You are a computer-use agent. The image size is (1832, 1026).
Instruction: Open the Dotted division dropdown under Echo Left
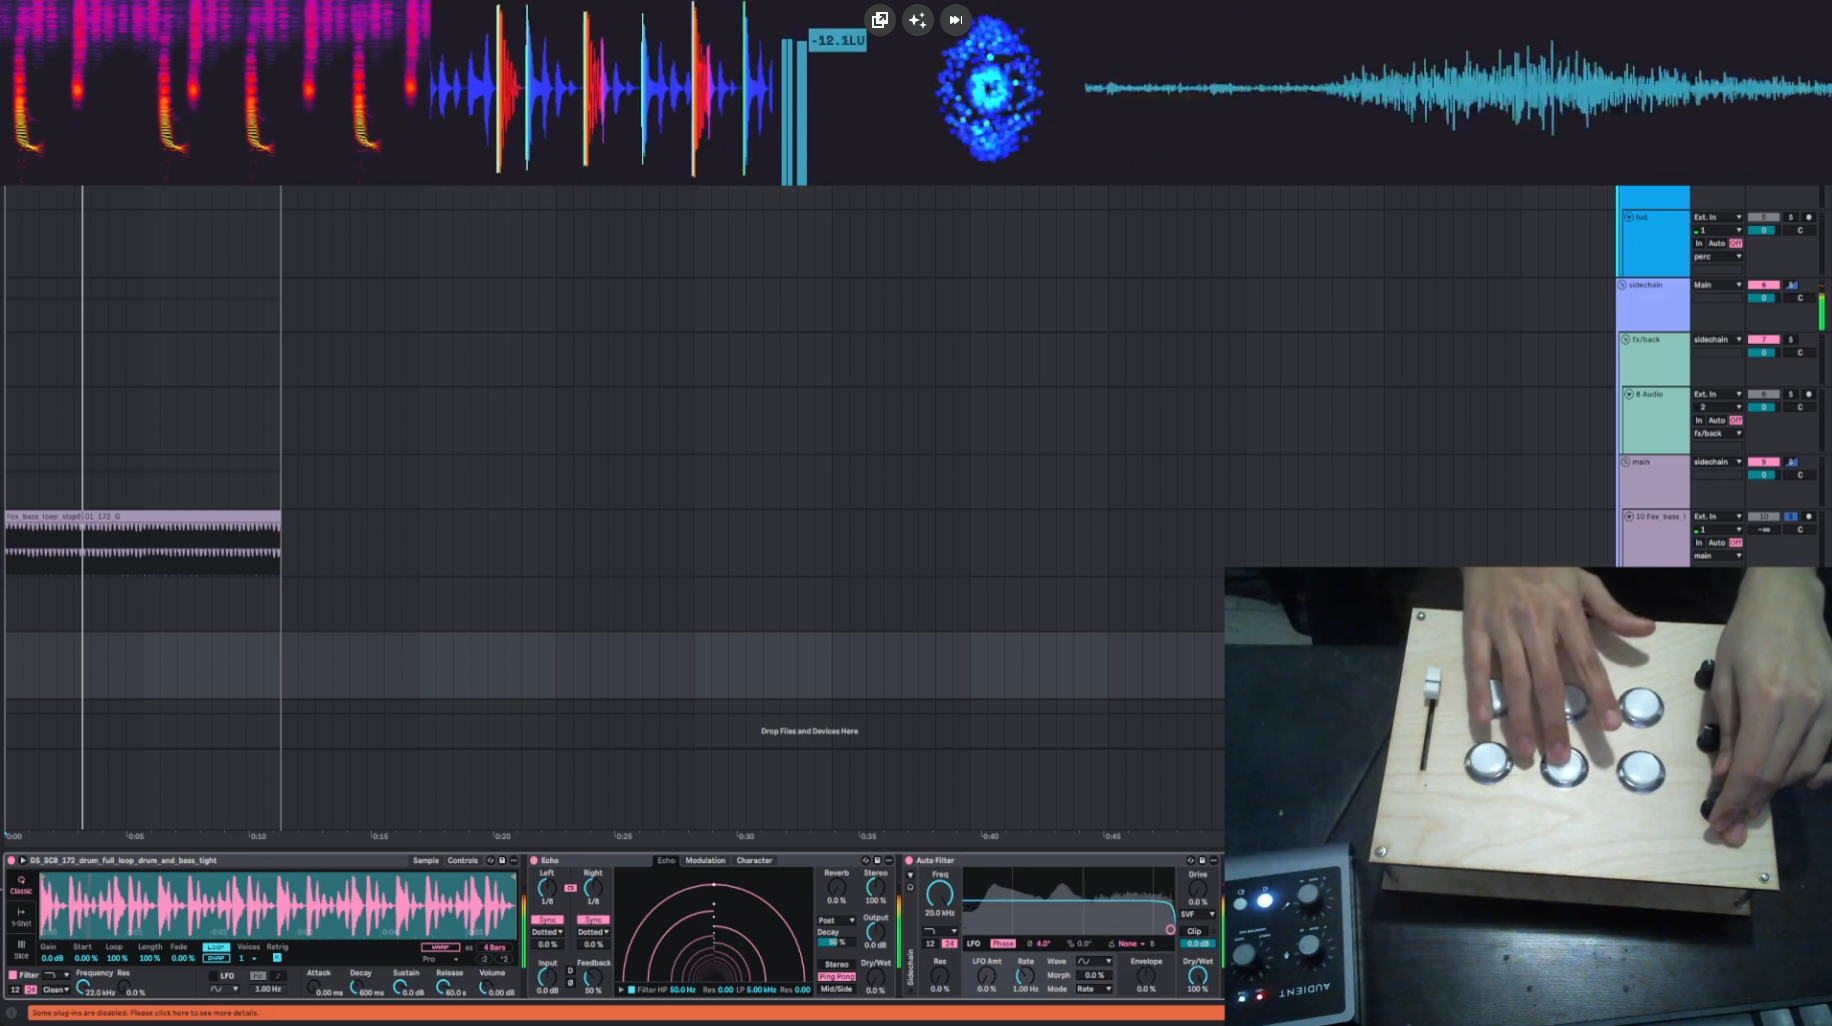pos(547,932)
